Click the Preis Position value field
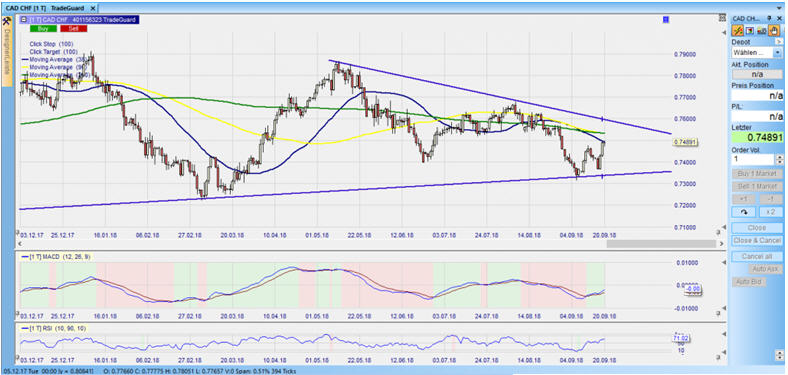Viewport: 788px width, 375px height. point(757,95)
